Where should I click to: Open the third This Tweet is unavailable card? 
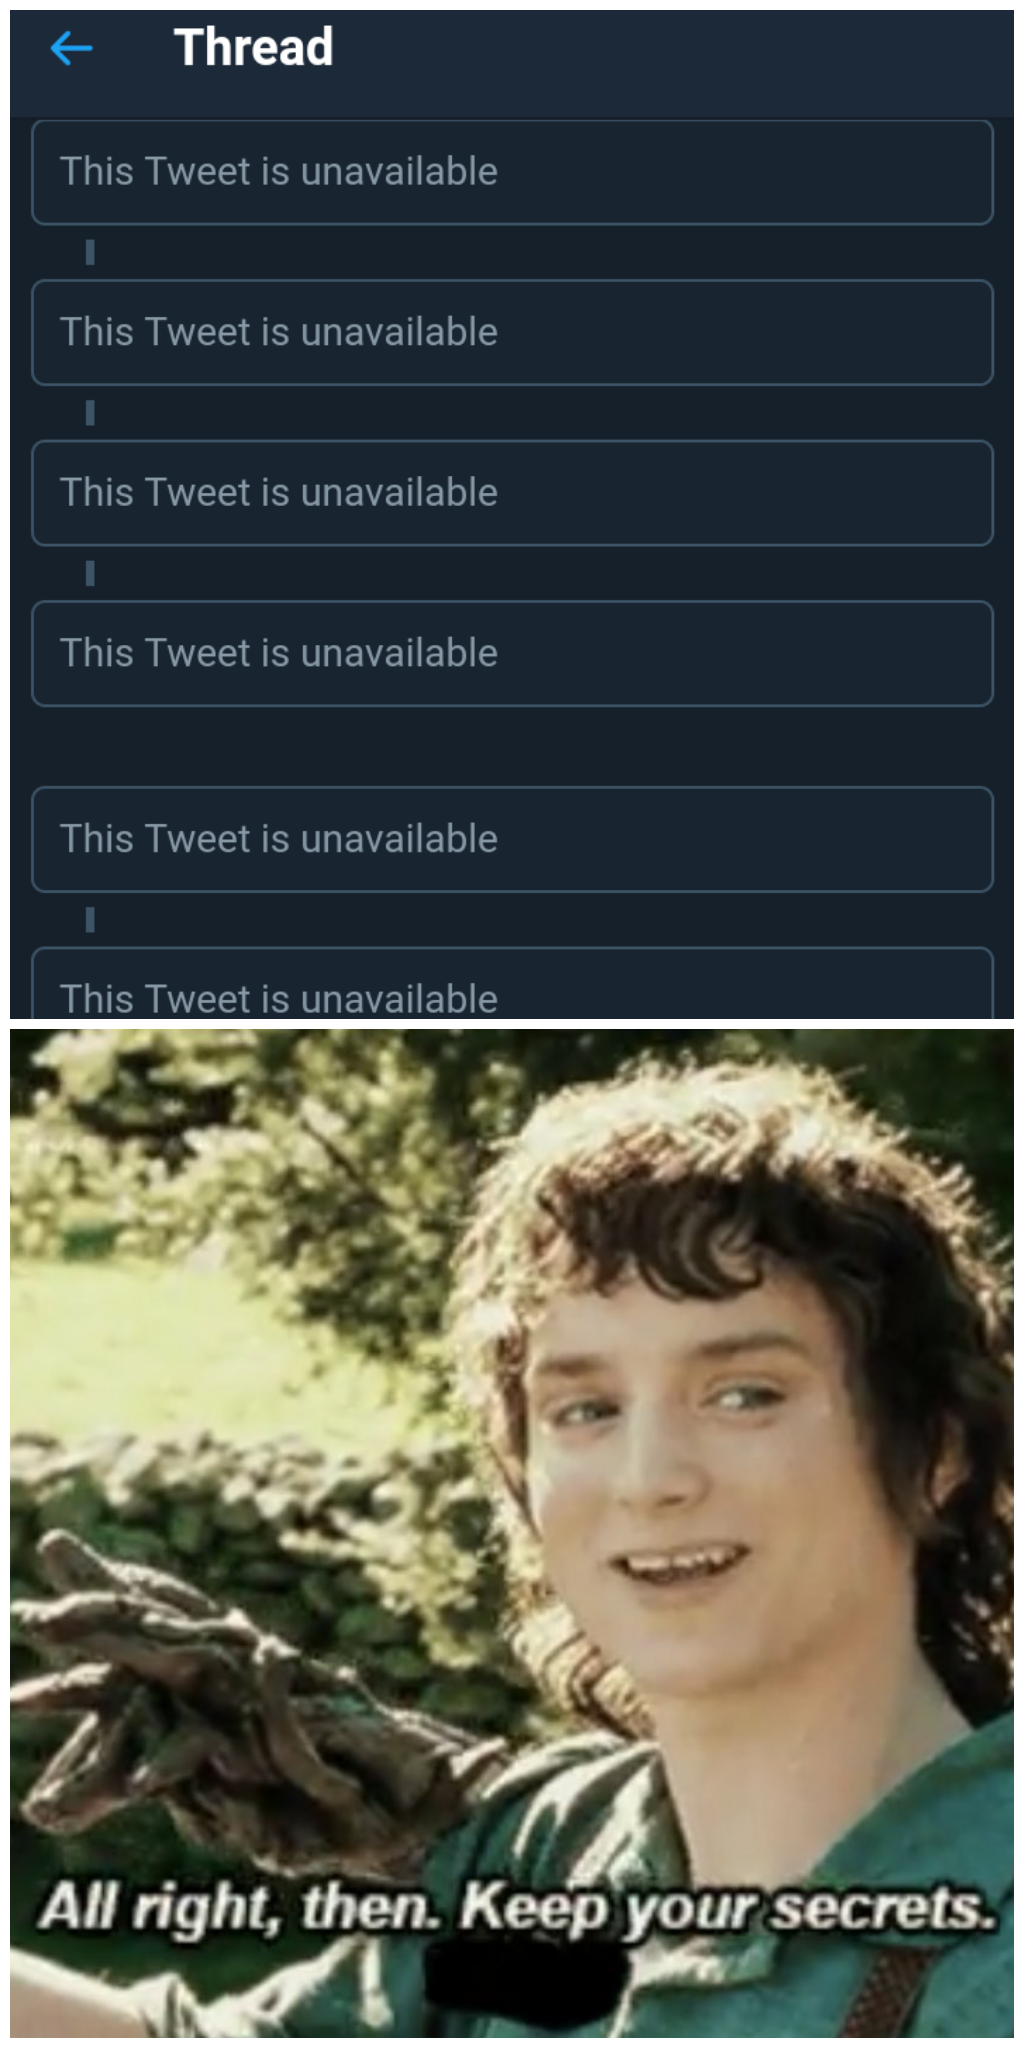(511, 492)
